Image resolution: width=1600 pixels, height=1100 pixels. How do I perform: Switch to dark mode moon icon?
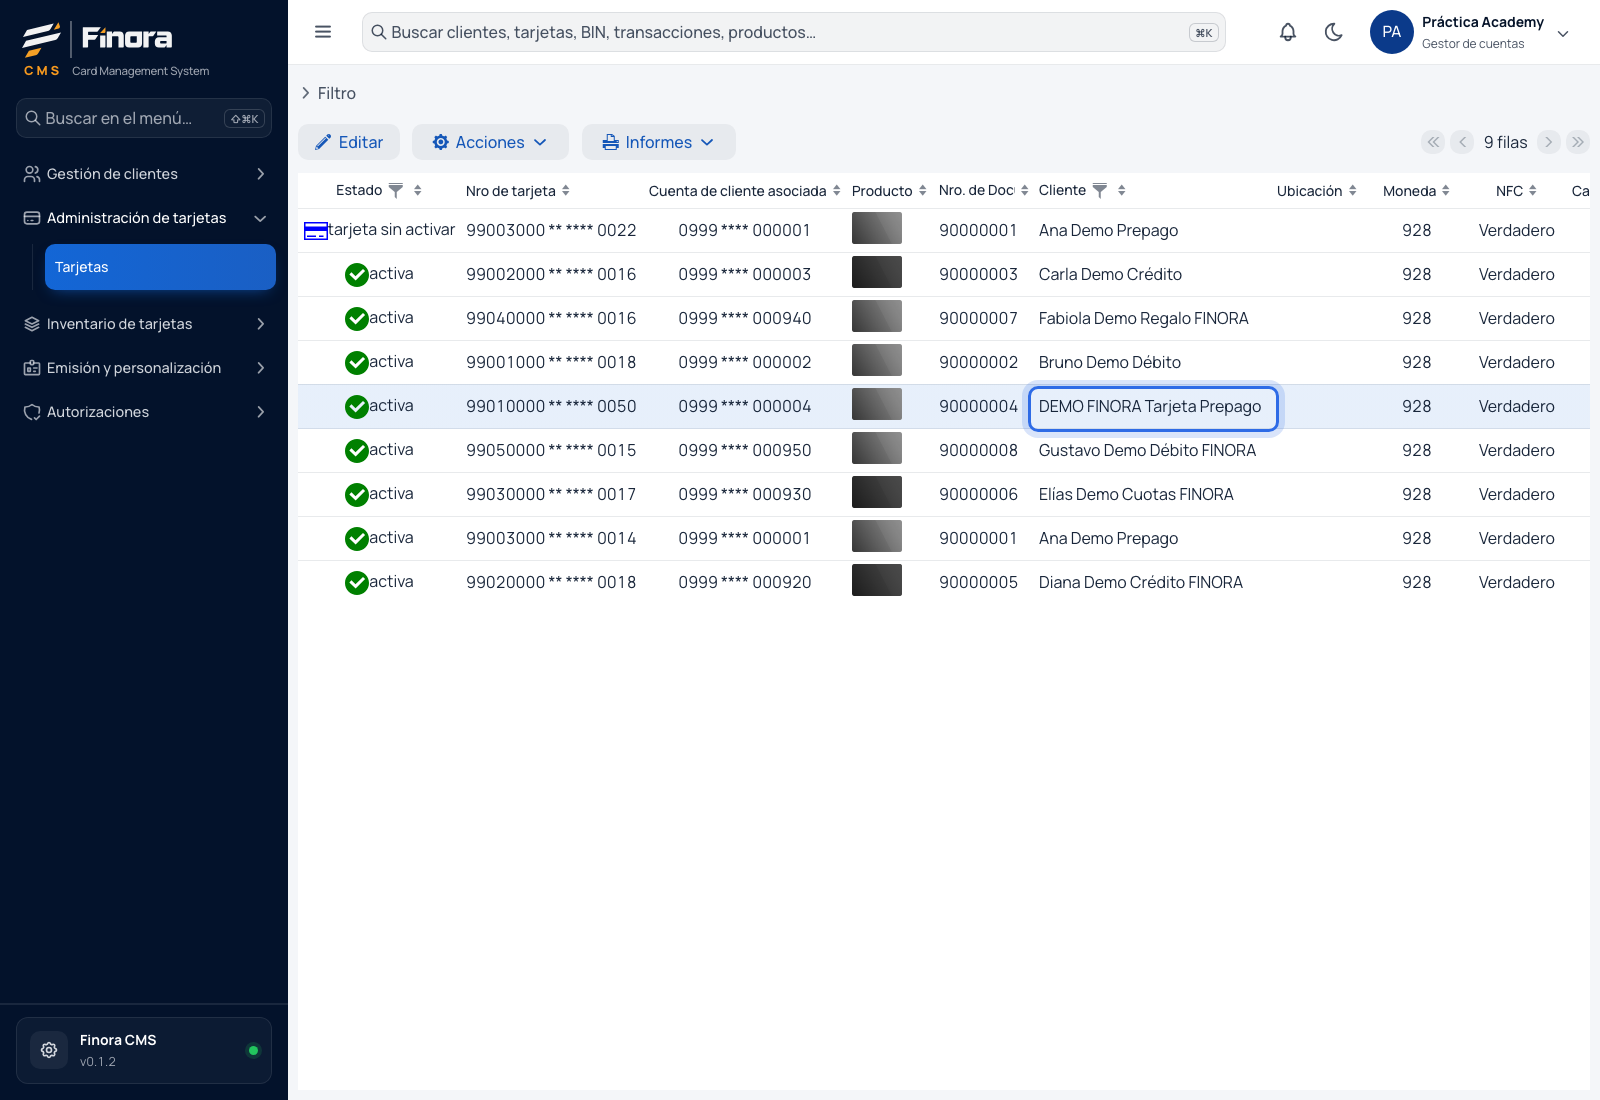click(x=1334, y=32)
